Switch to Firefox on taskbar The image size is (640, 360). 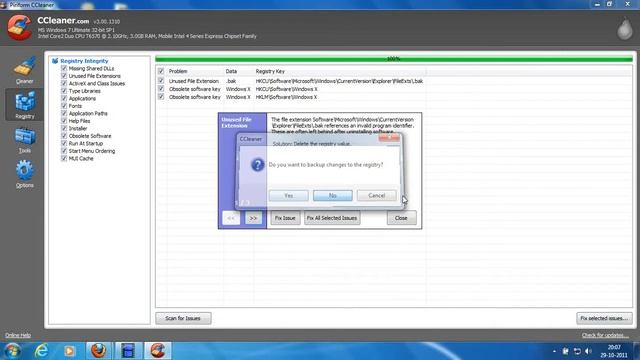pos(99,351)
